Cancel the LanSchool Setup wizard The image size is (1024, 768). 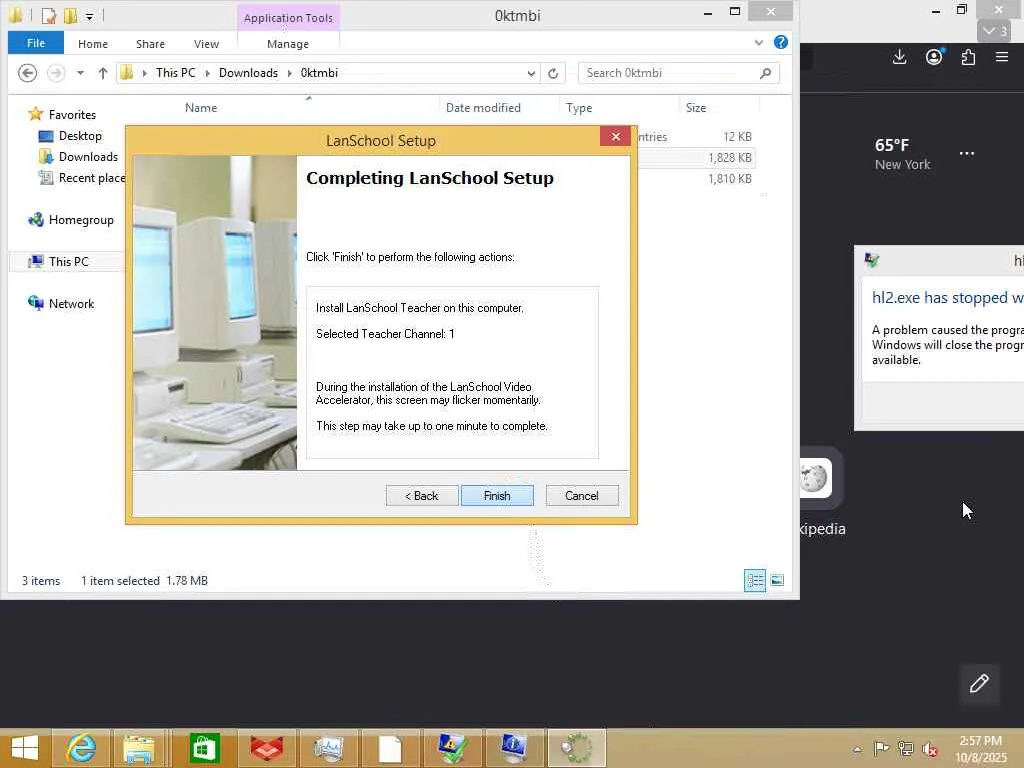[x=582, y=496]
